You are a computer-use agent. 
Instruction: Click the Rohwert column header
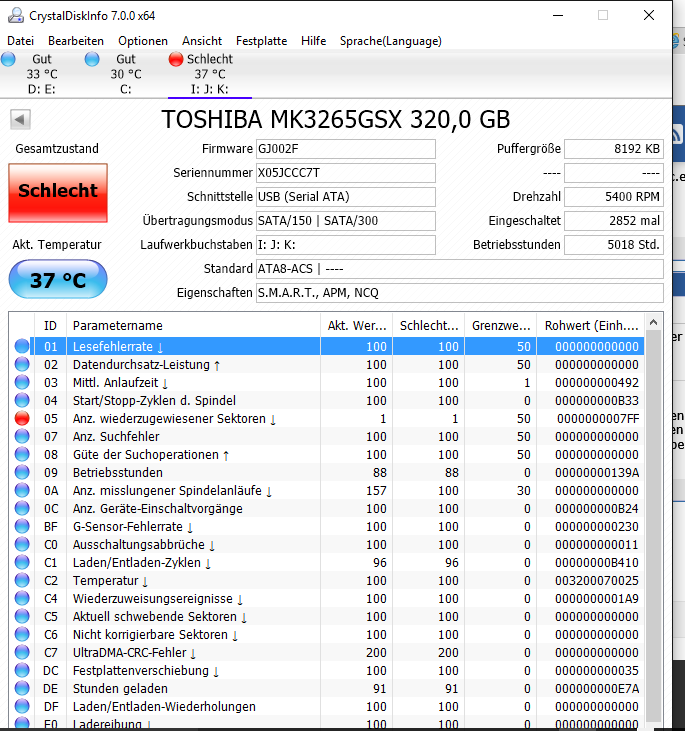(591, 325)
